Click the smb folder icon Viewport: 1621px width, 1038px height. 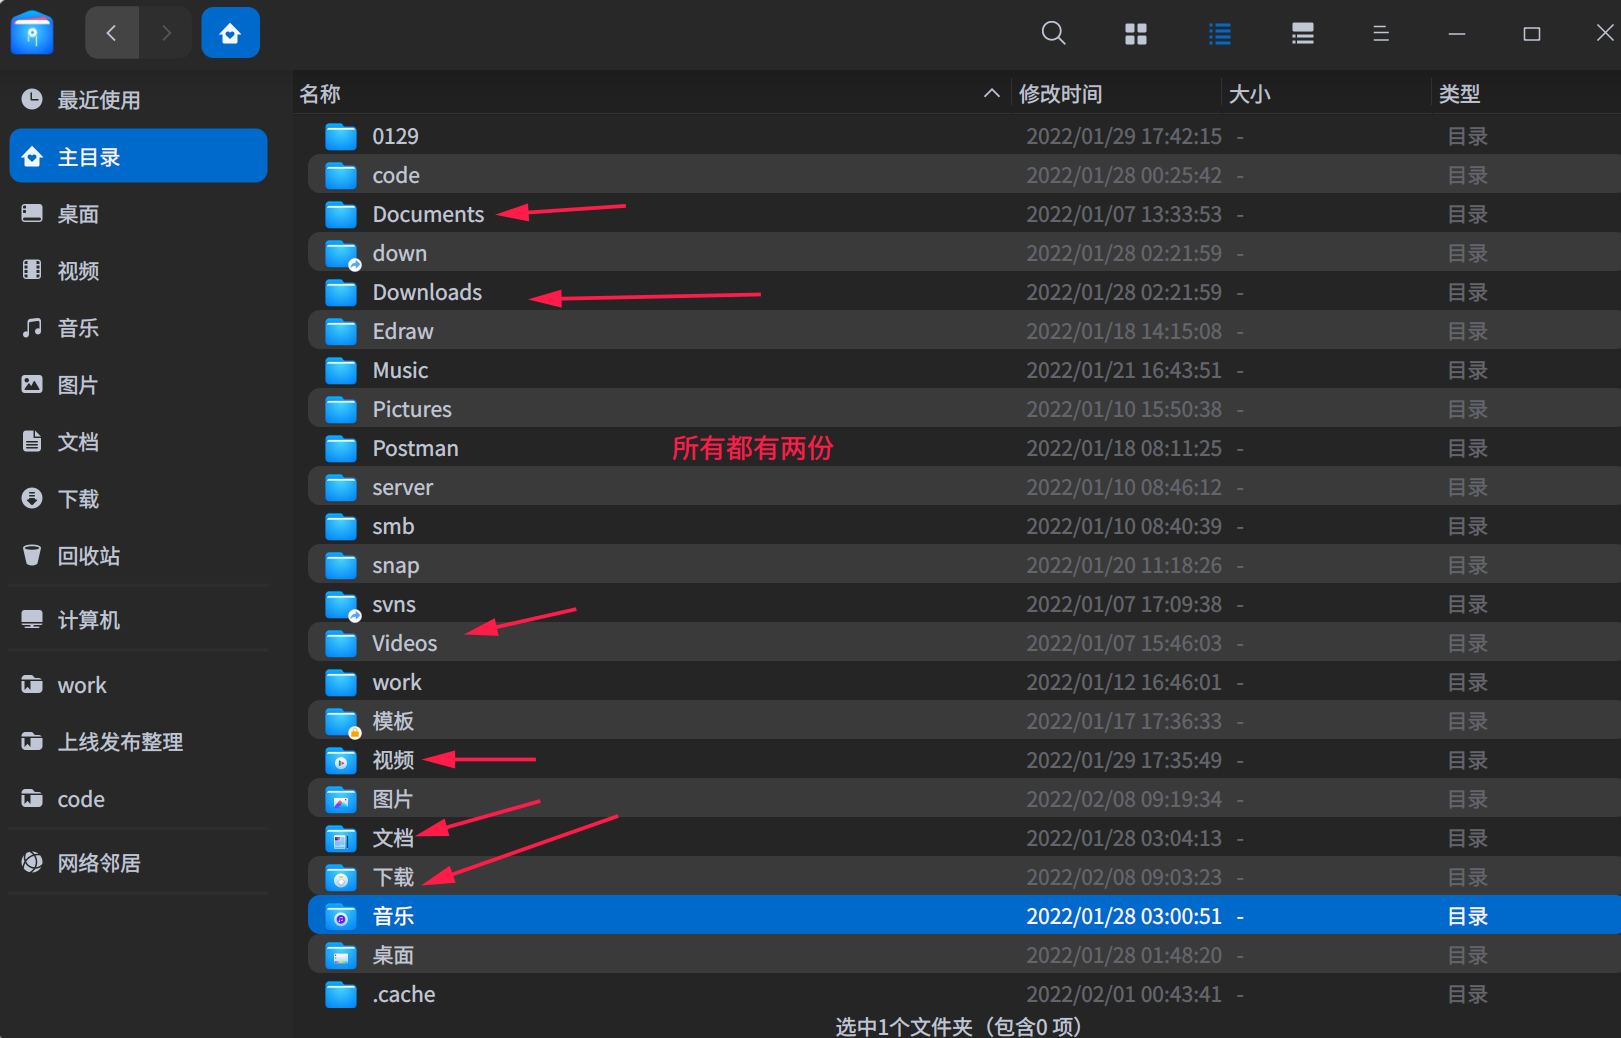tap(341, 526)
